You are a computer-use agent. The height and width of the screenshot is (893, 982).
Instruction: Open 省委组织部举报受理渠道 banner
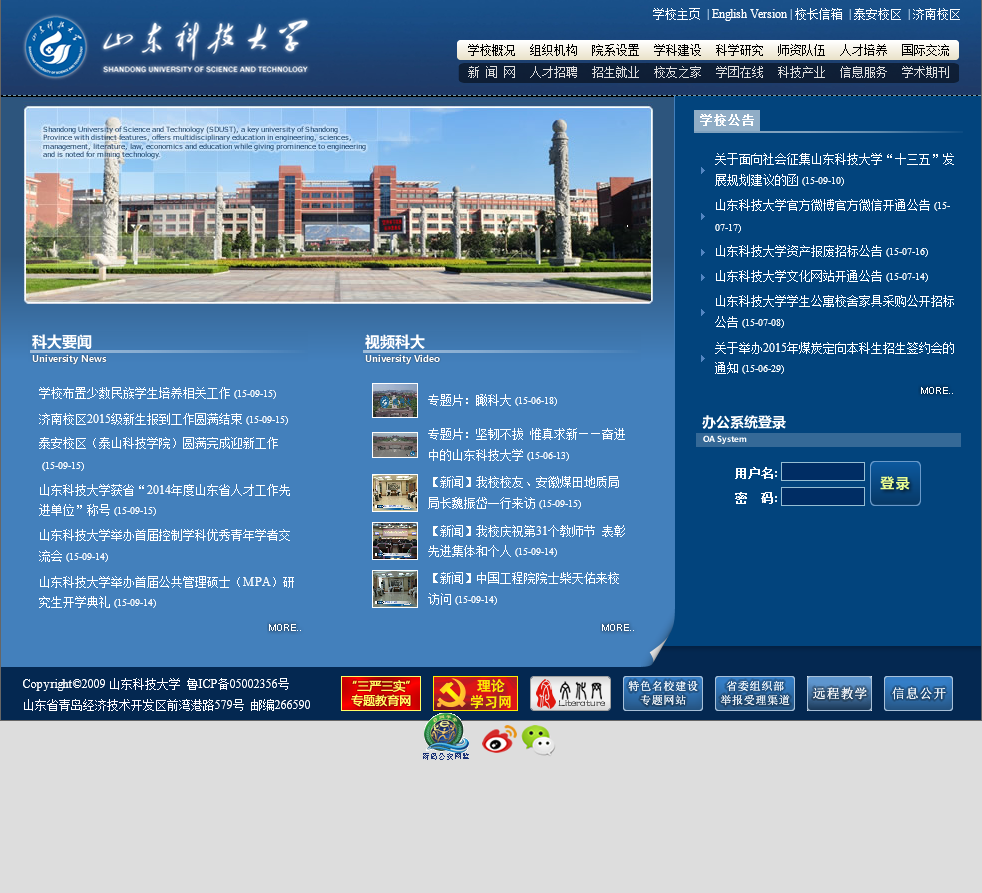[755, 693]
